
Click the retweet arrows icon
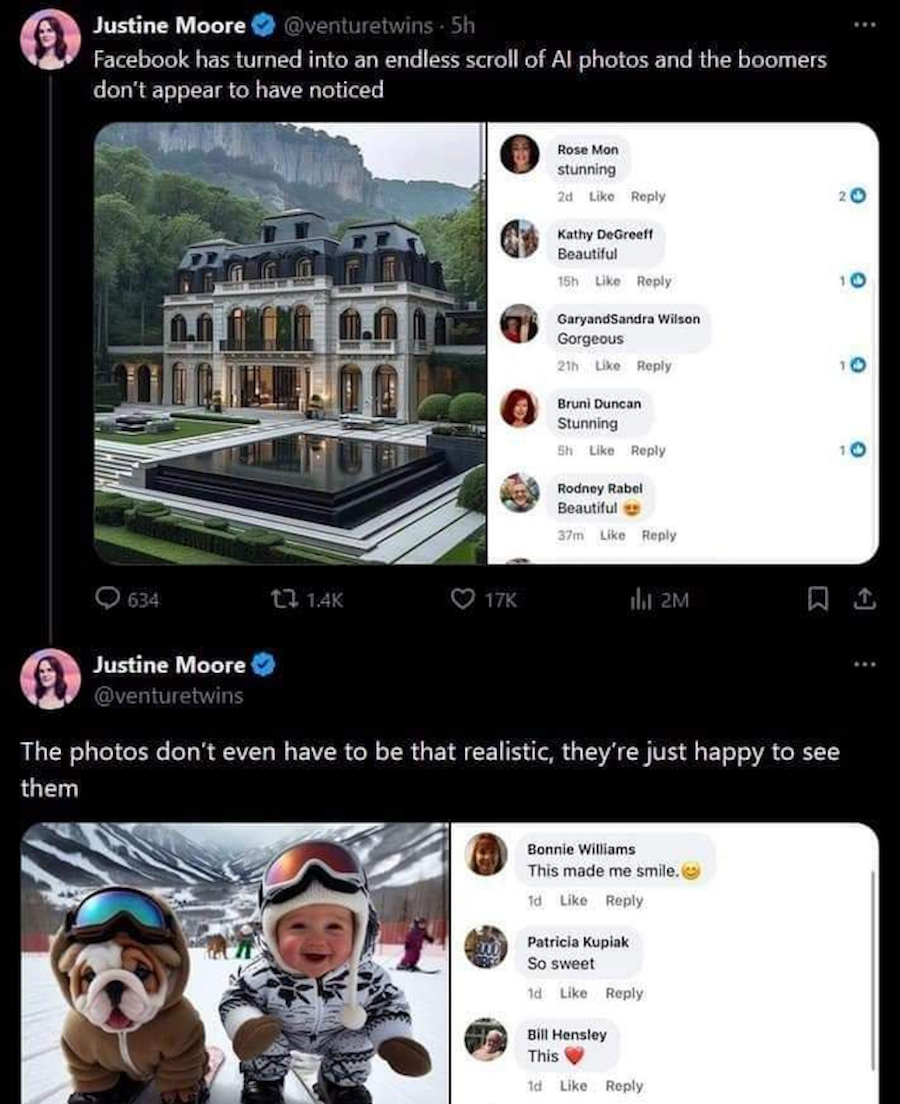point(283,599)
